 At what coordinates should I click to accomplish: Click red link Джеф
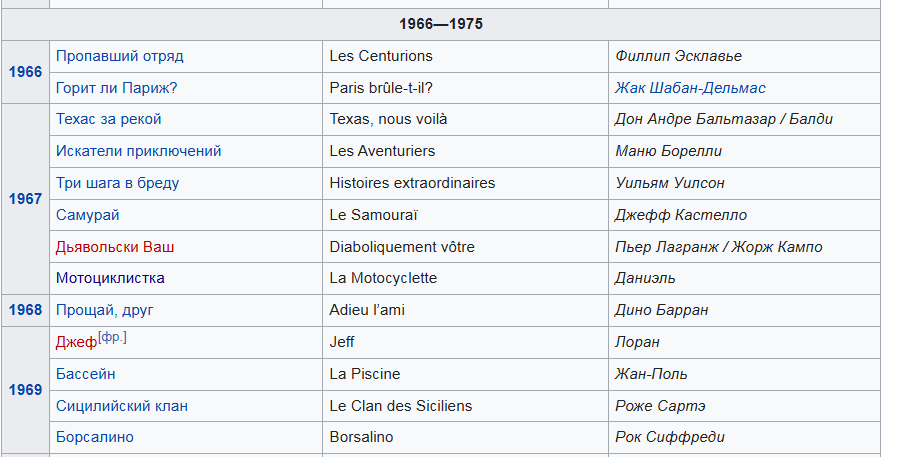click(x=76, y=343)
